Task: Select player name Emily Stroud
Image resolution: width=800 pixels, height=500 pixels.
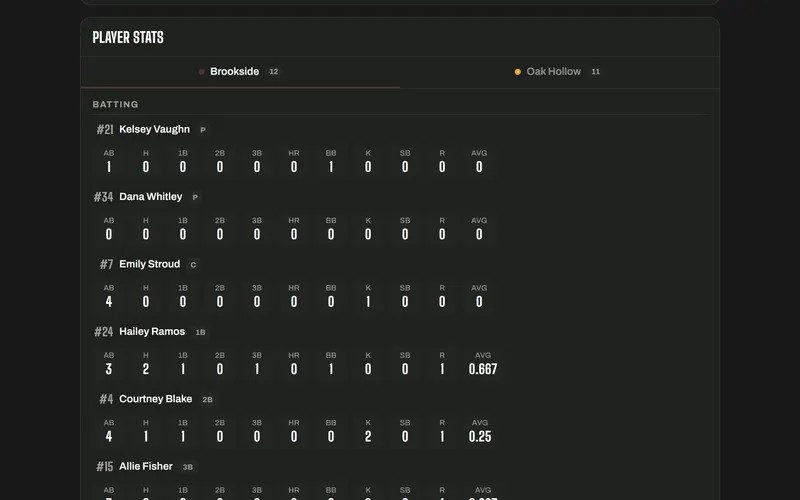Action: click(x=149, y=264)
